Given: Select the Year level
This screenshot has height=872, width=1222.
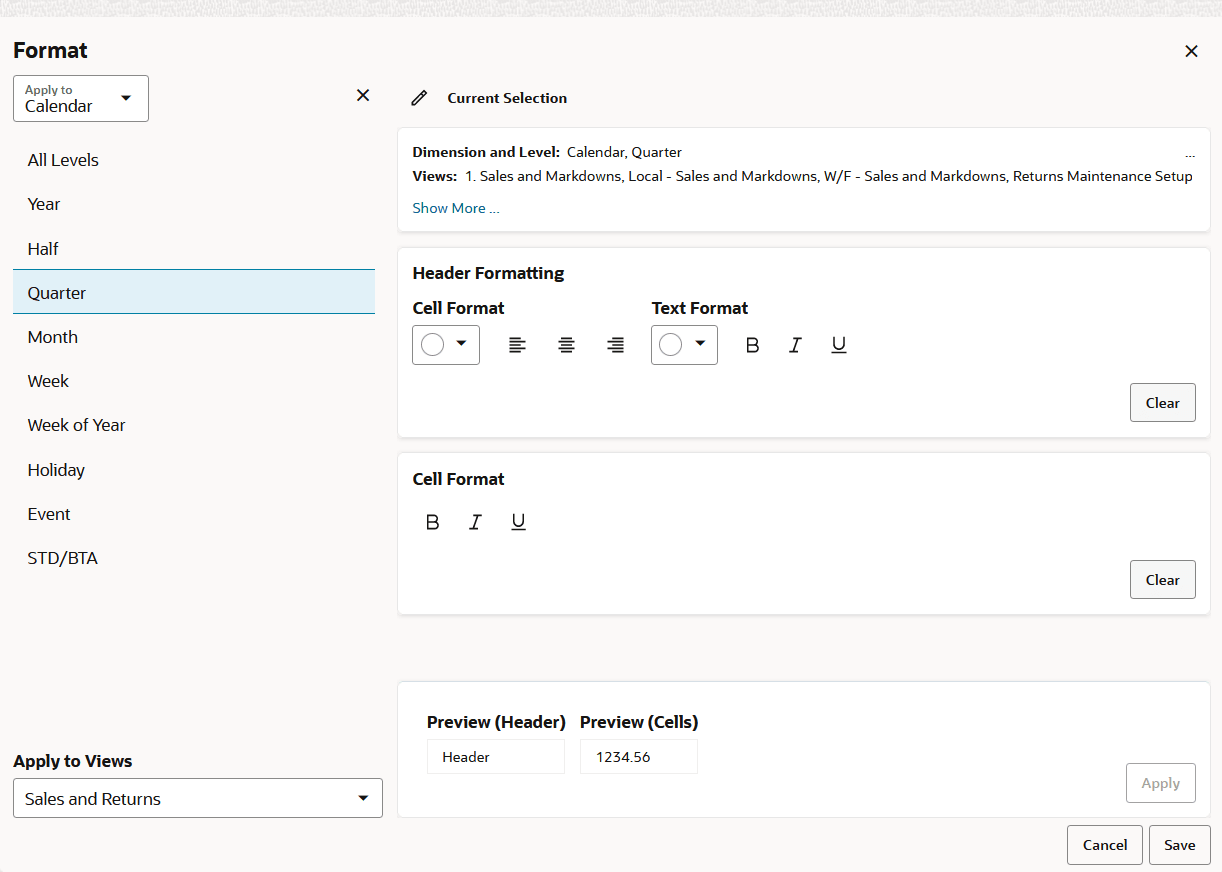Looking at the screenshot, I should coord(194,204).
